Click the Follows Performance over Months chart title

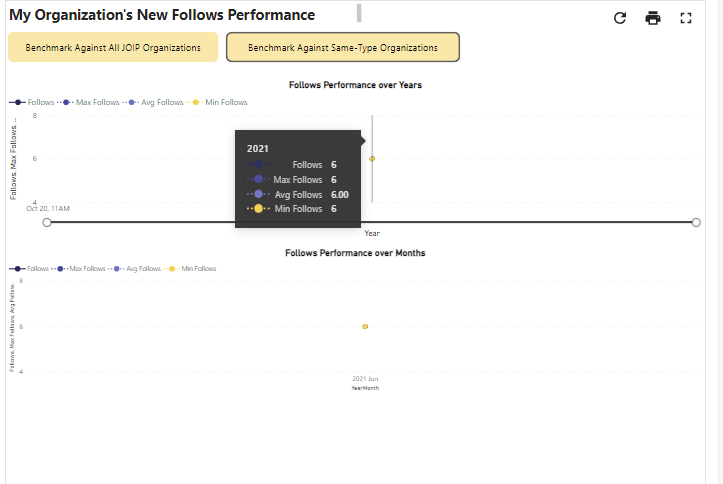(355, 253)
